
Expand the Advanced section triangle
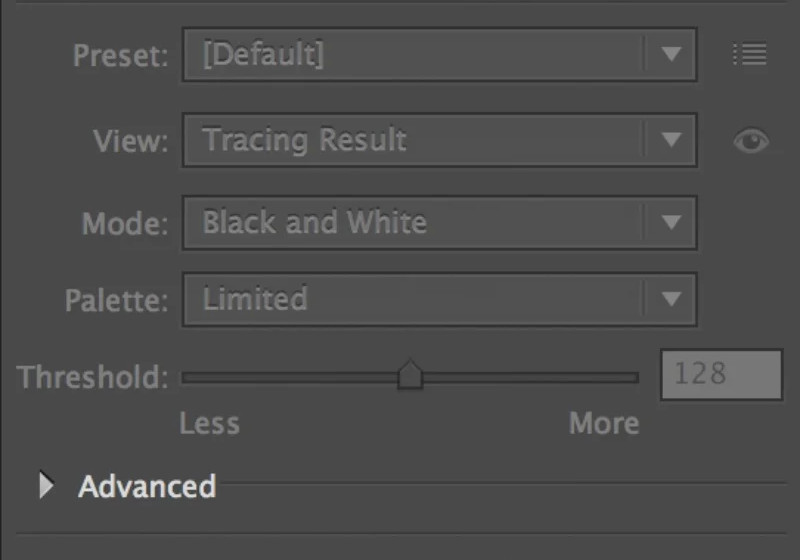pos(46,485)
